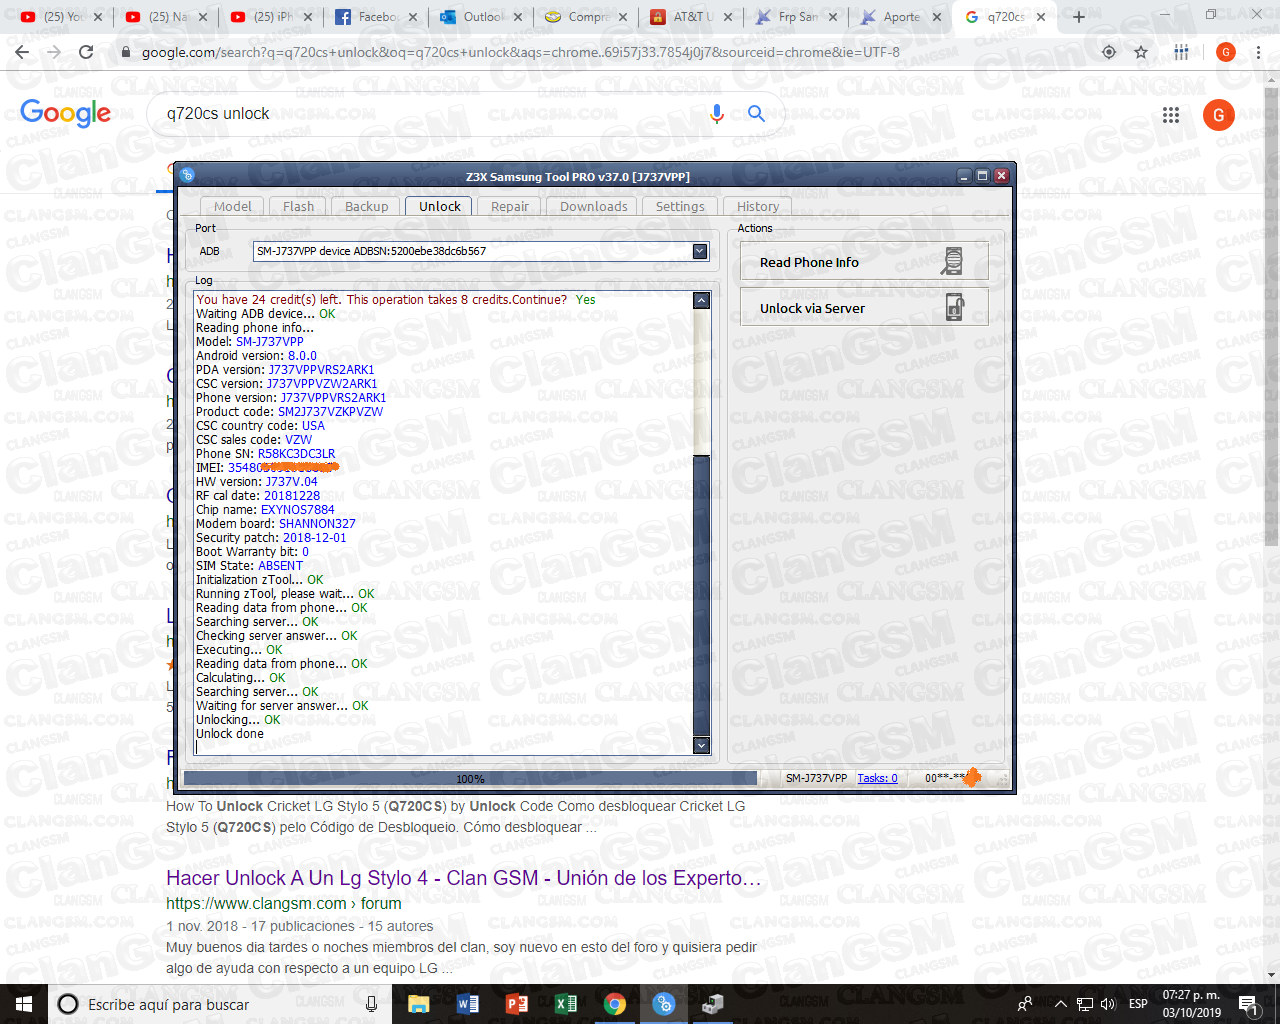Show hidden tray icons
This screenshot has width=1280, height=1024.
tap(1060, 1004)
